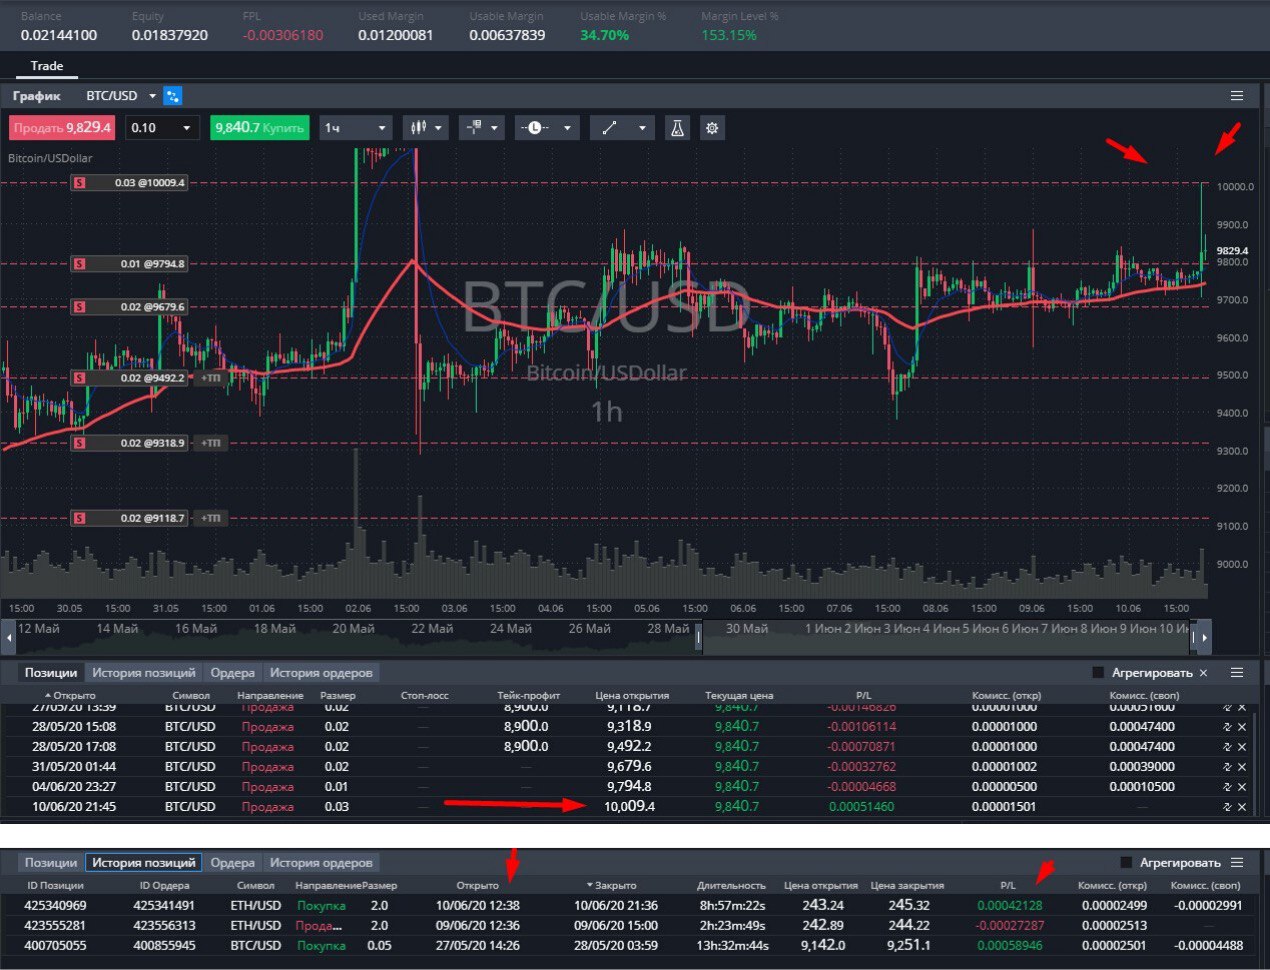Click the 0.00051460 profit value in Positions
This screenshot has height=970, width=1270.
point(862,807)
